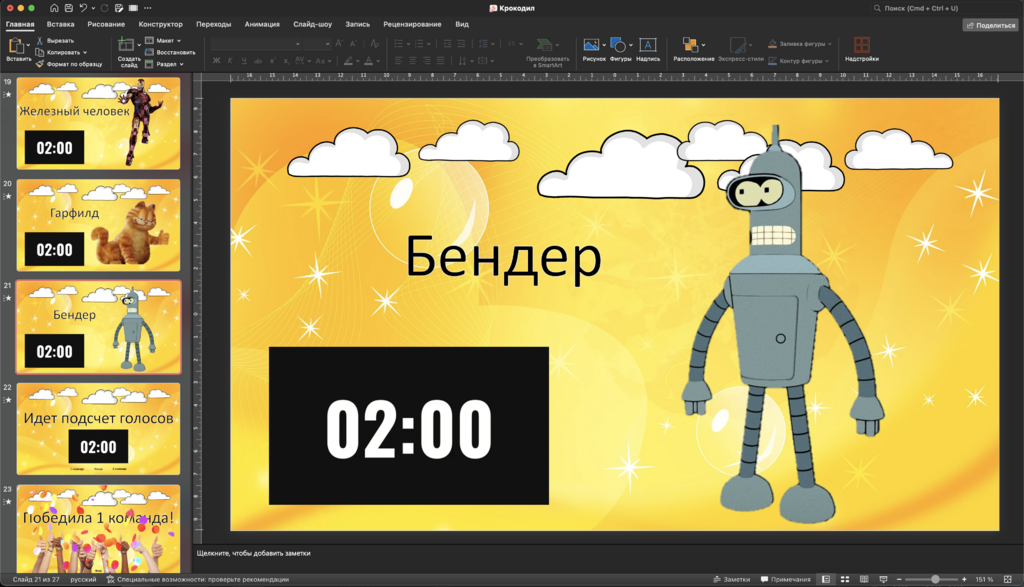This screenshot has height=587, width=1024.
Task: Switch to the Переходы tab
Action: tap(214, 24)
